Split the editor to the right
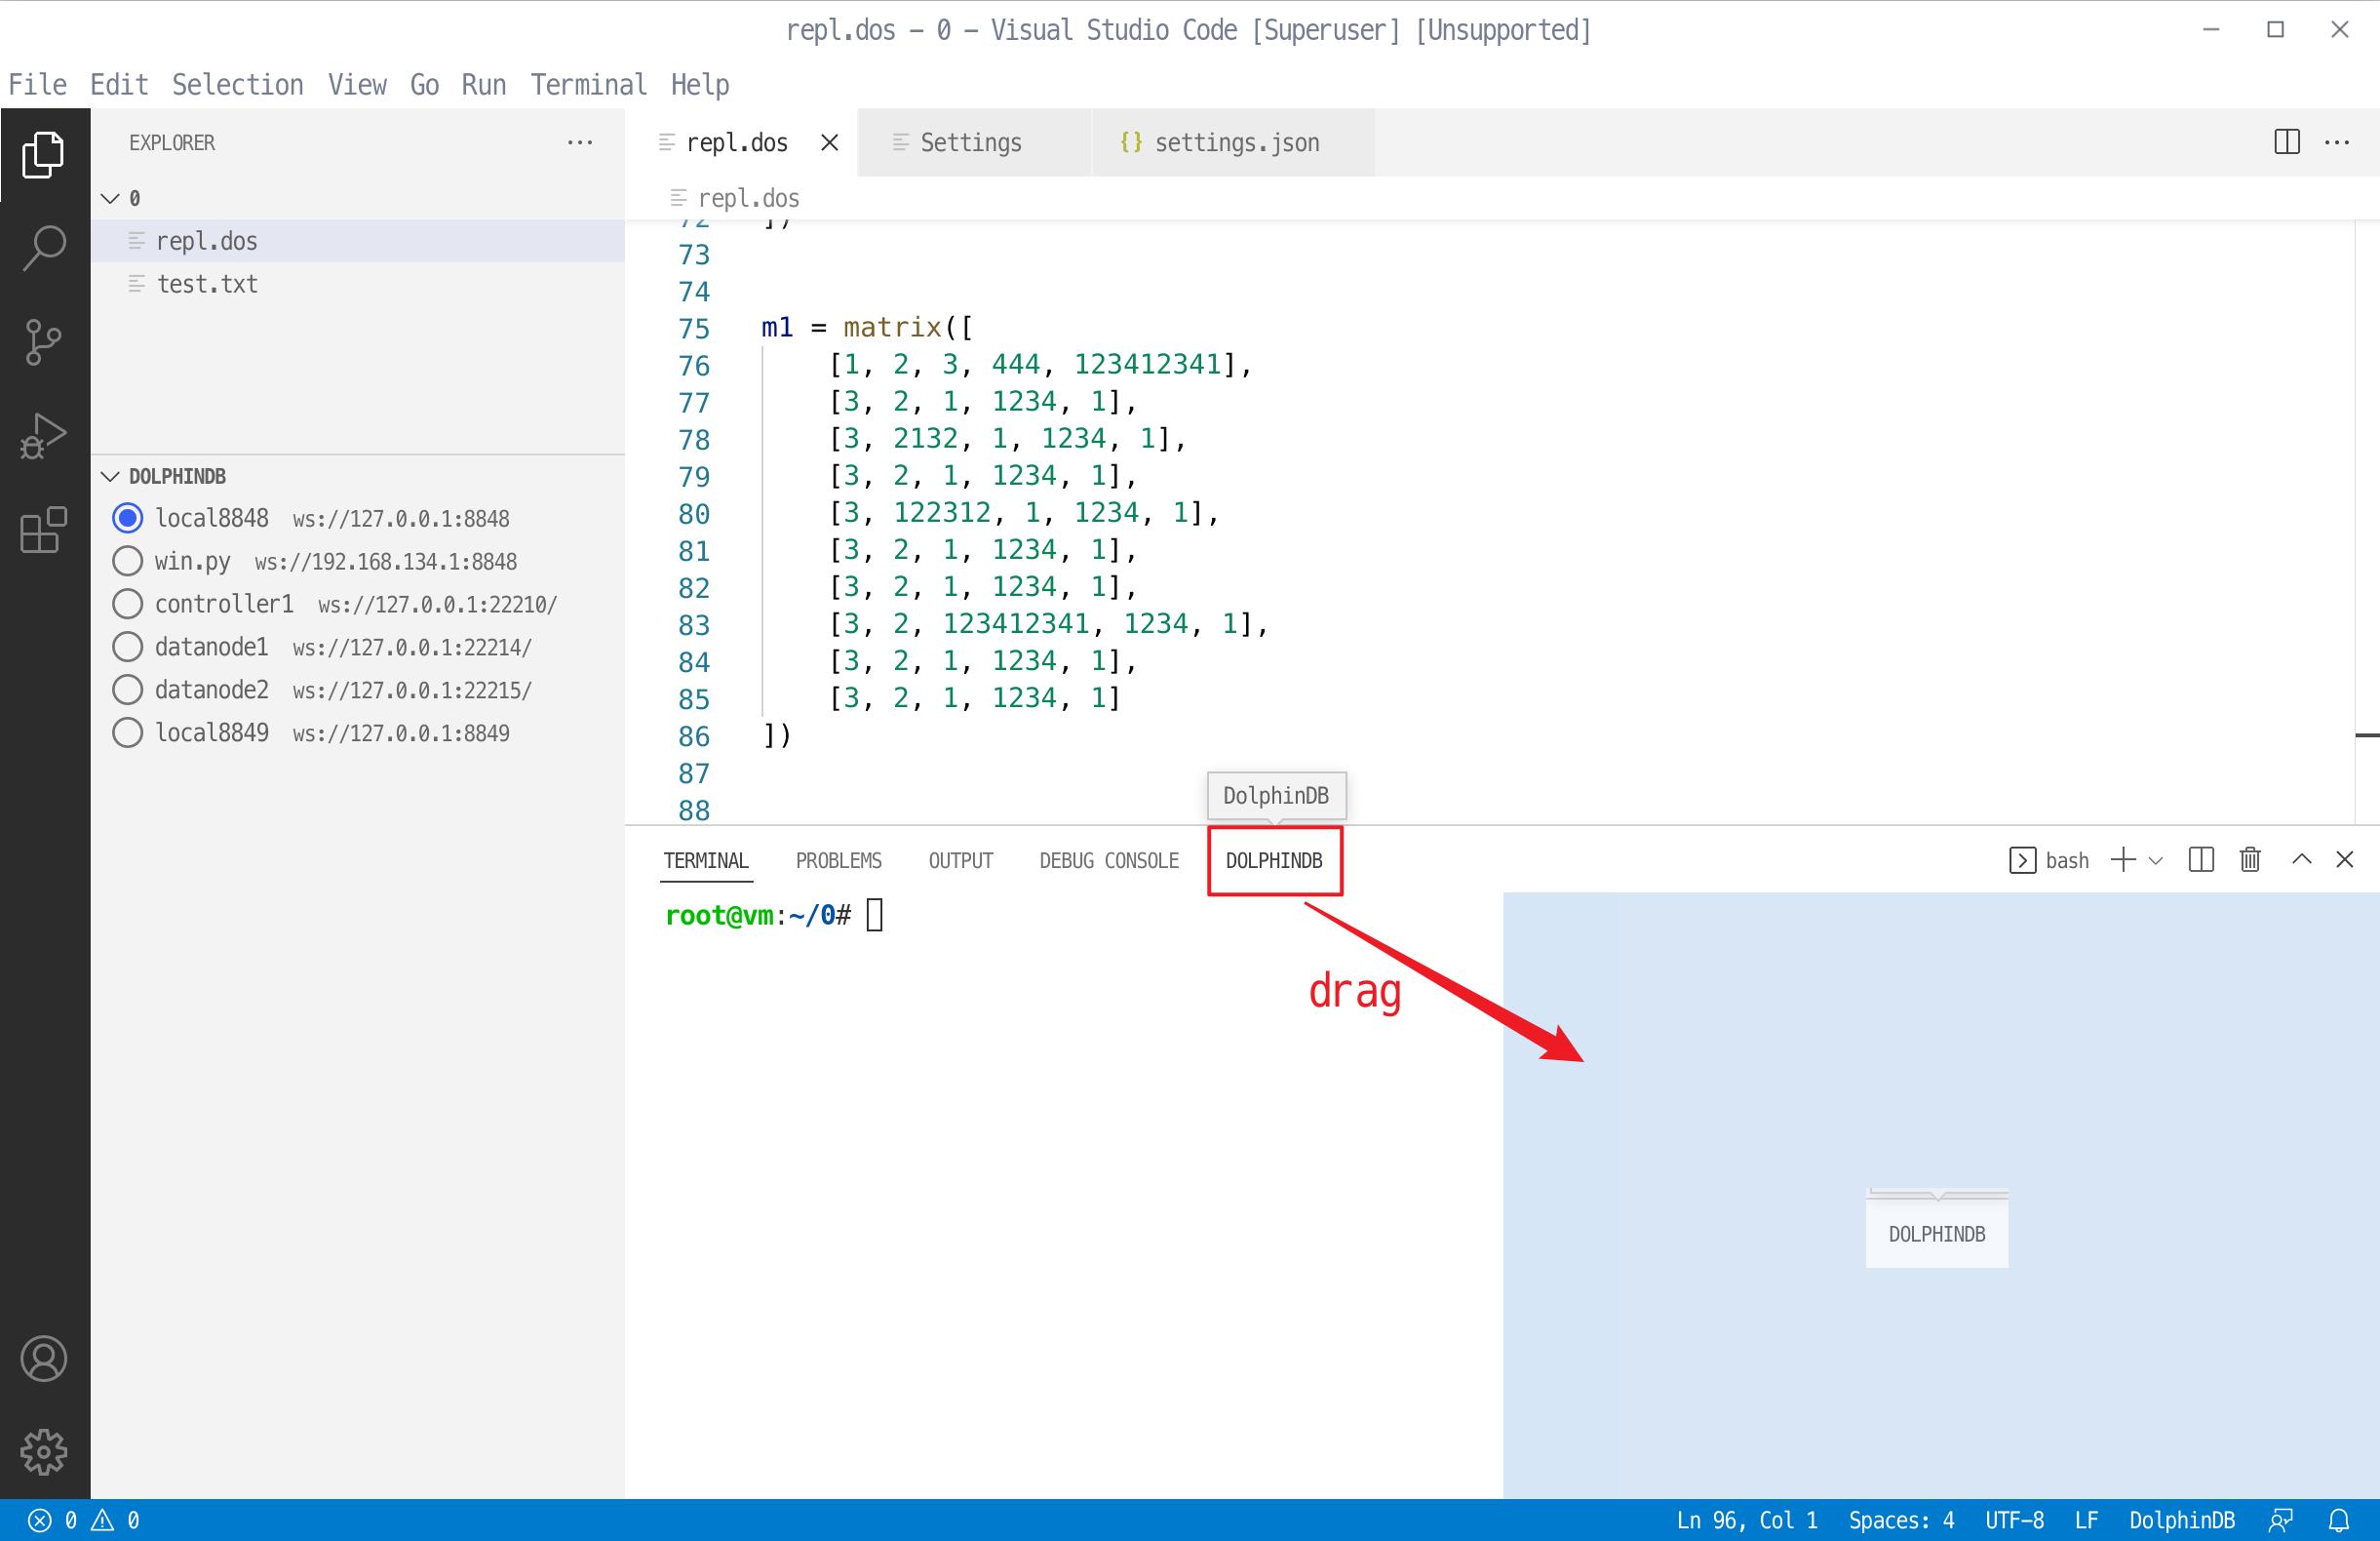The width and height of the screenshot is (2380, 1541). [2286, 142]
